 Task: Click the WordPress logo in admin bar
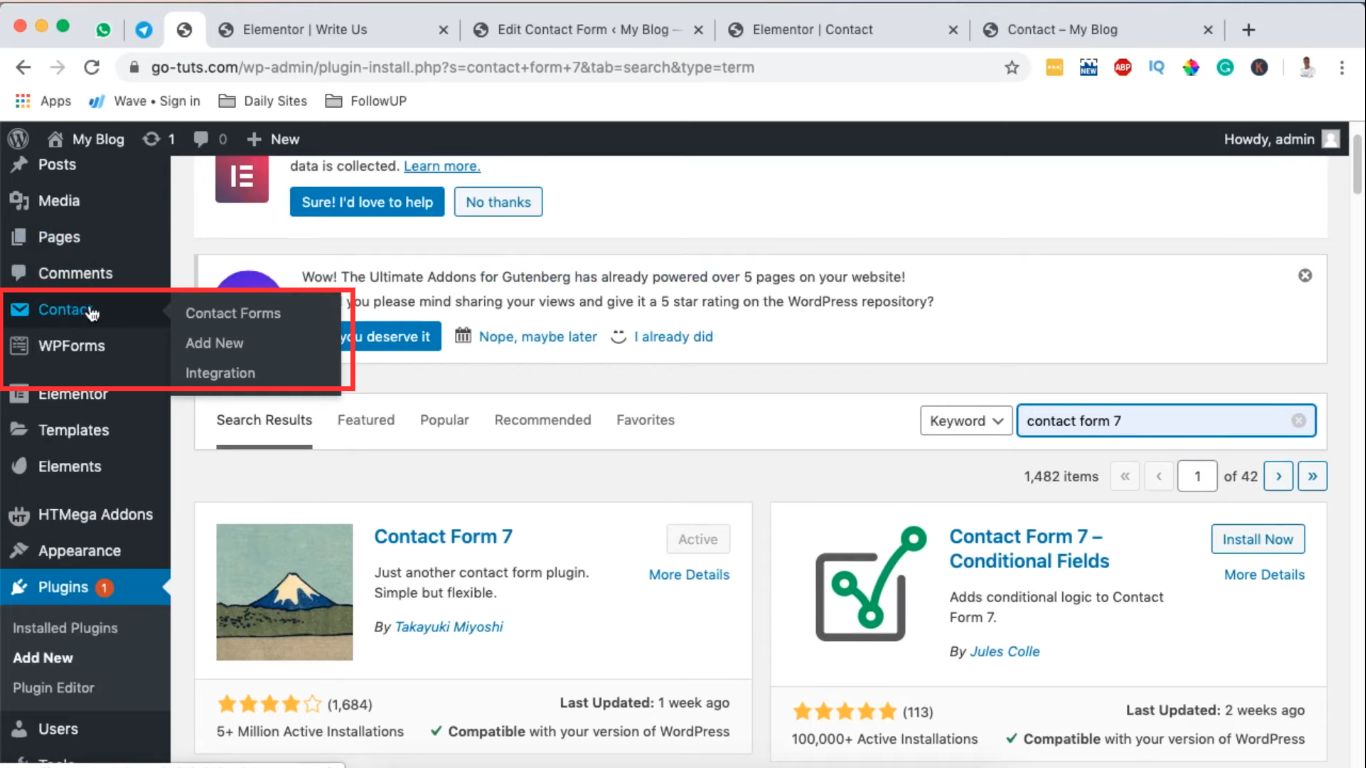[x=18, y=139]
